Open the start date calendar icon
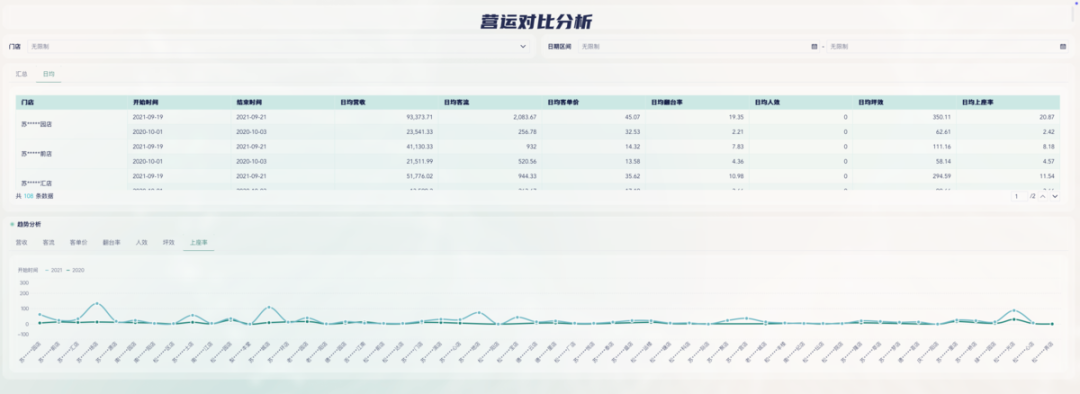Screen dimensions: 1080x394 [x=814, y=47]
